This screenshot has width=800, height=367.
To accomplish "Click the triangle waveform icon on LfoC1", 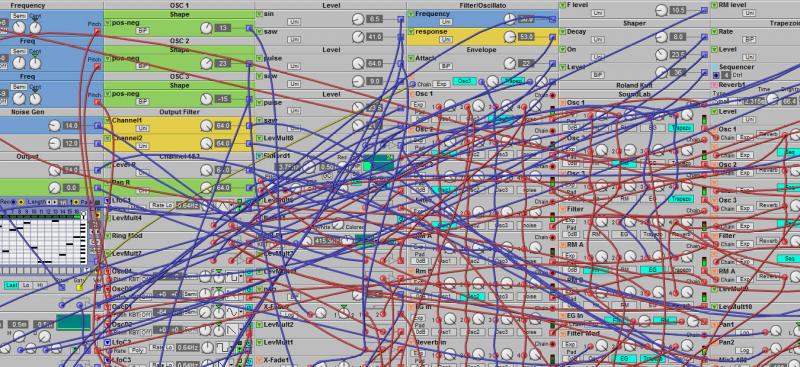I will 223,206.
